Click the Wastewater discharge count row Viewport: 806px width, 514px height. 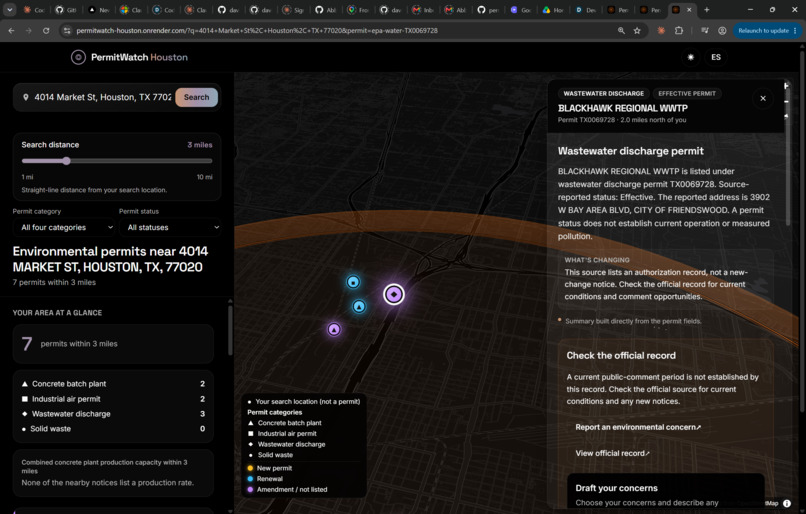pos(113,414)
